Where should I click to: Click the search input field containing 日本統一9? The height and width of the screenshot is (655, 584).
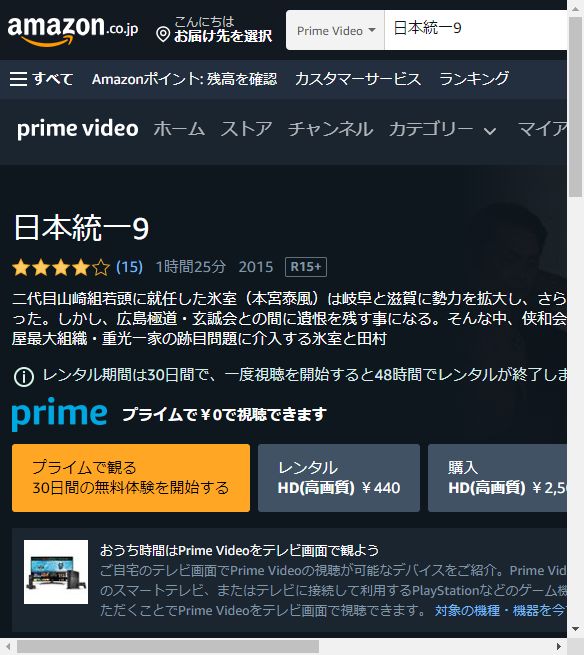tap(475, 30)
